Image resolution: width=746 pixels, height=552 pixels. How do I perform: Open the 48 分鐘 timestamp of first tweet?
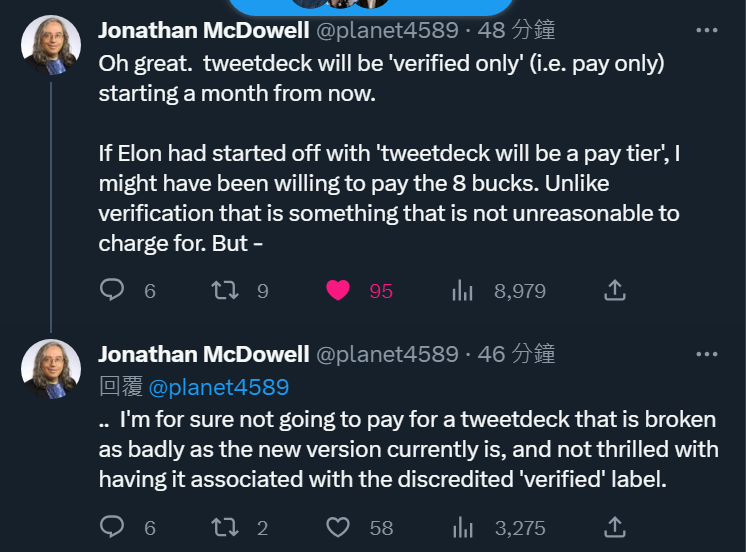(516, 30)
